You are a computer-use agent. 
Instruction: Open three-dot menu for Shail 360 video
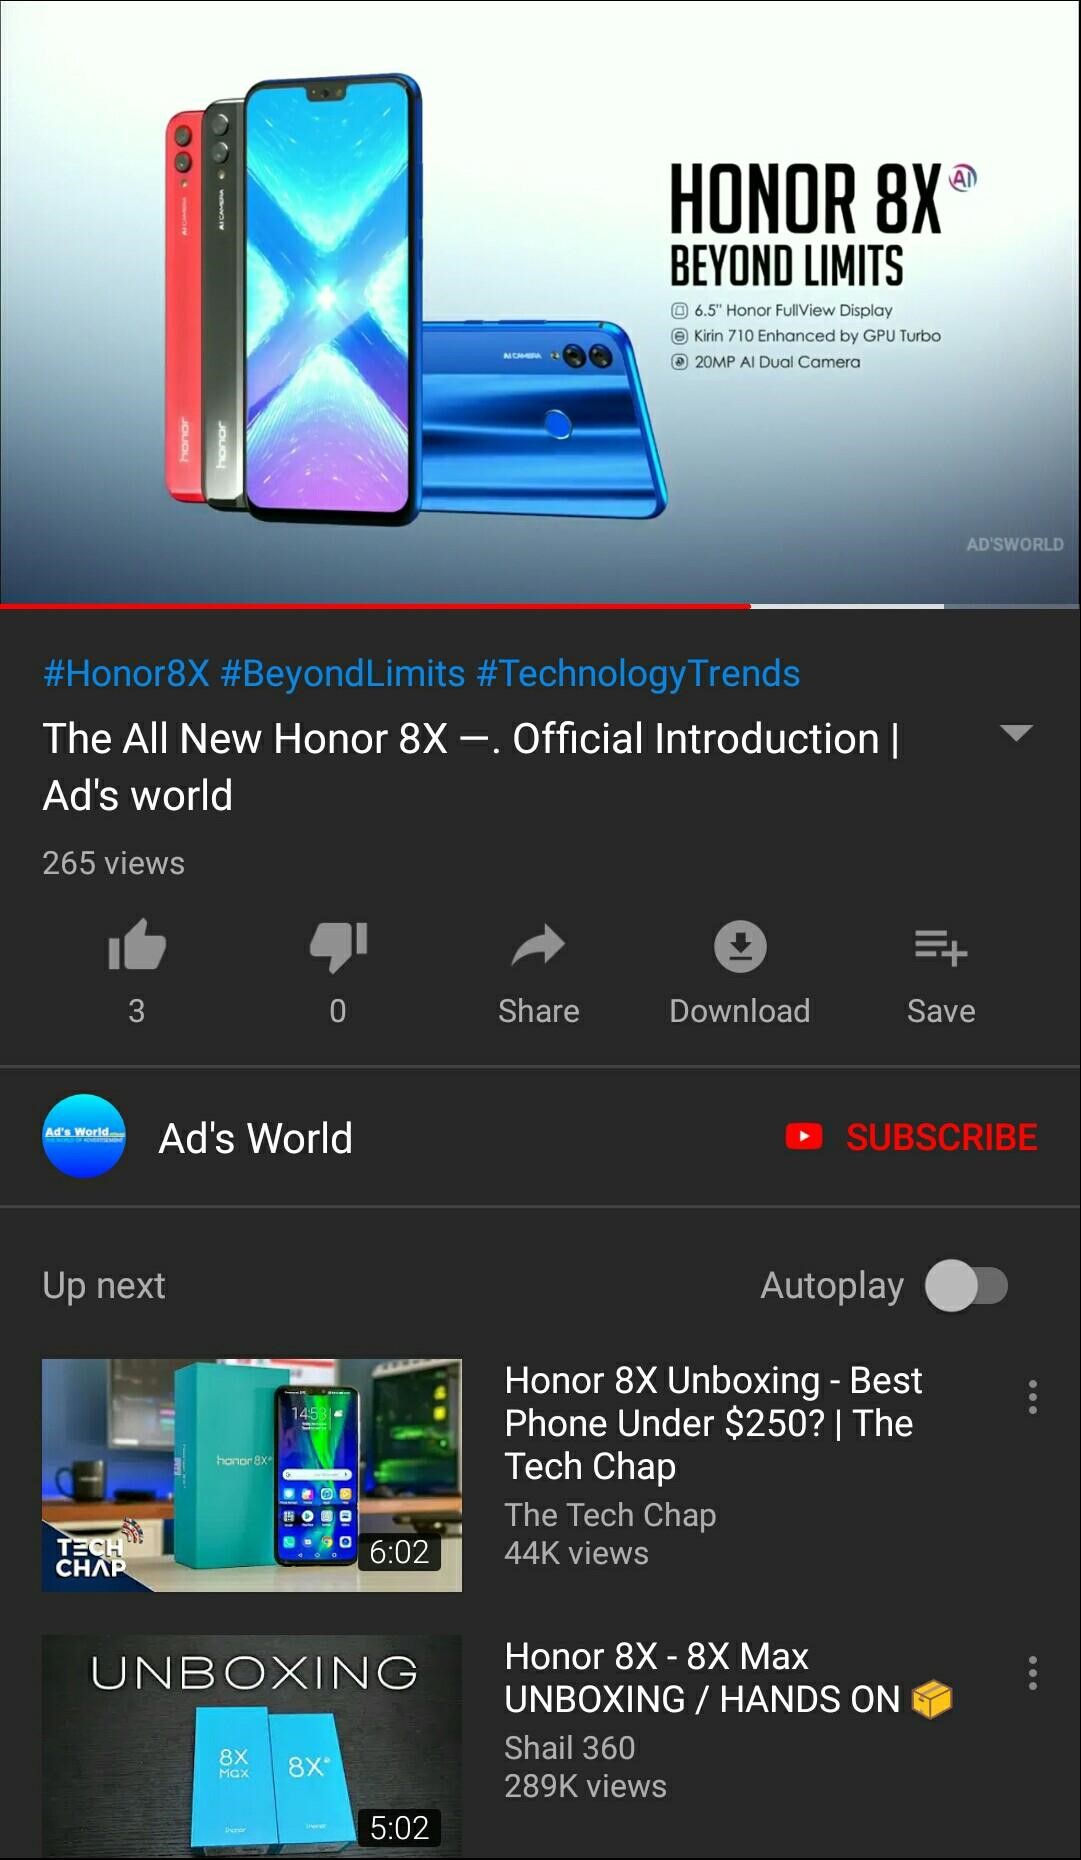pos(1032,1673)
